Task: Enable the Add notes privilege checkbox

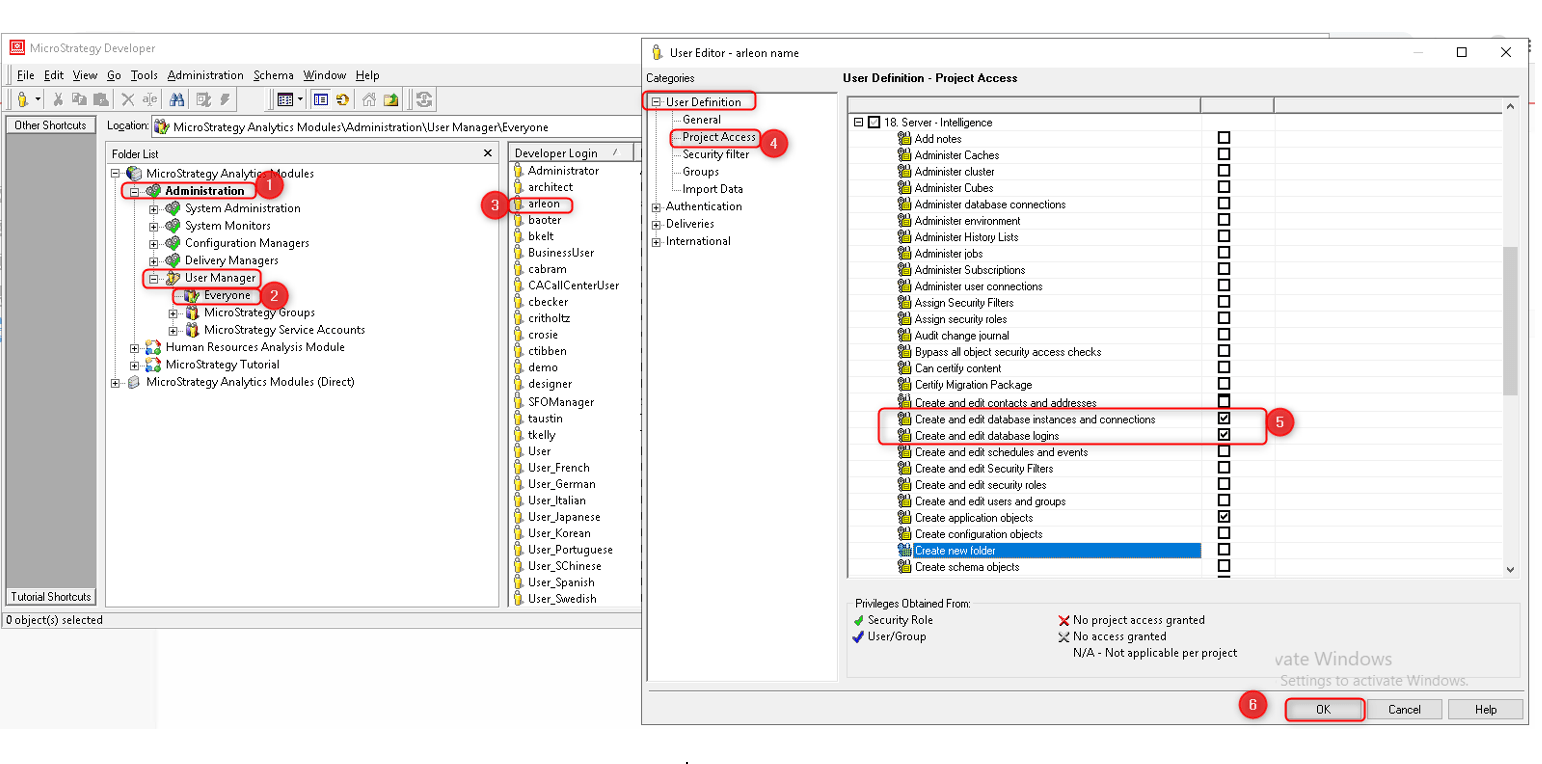Action: tap(1223, 138)
